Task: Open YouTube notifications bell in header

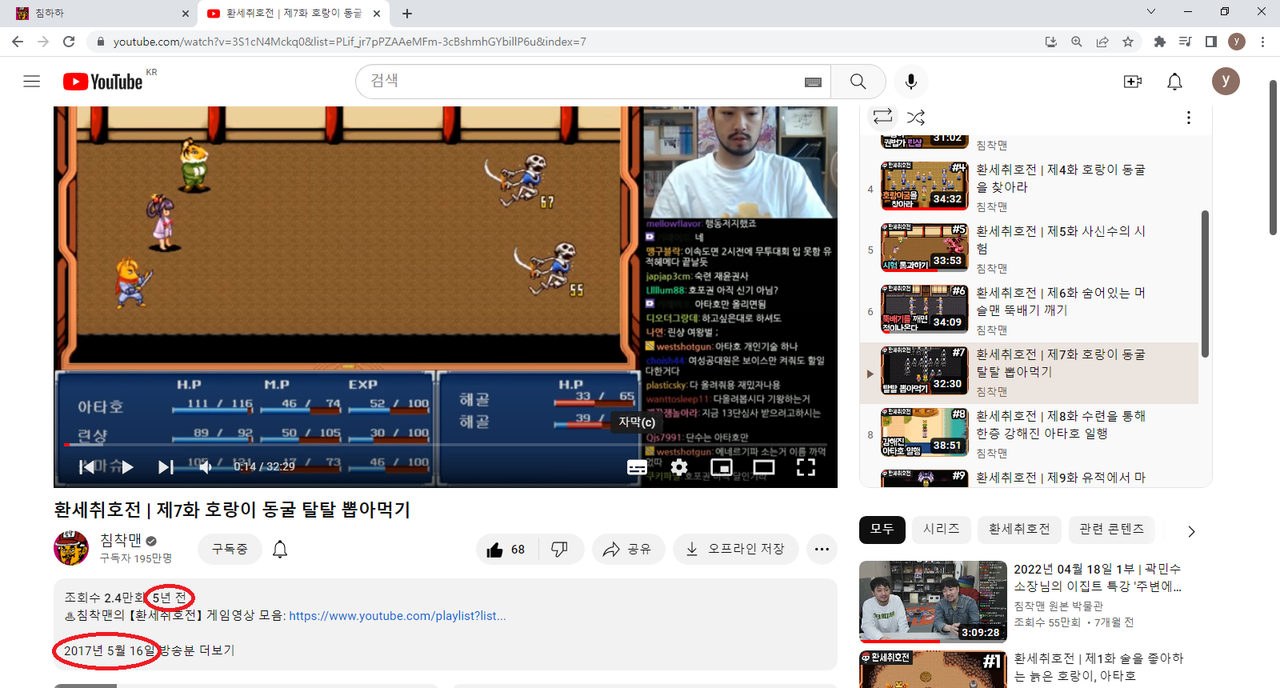Action: pyautogui.click(x=1175, y=82)
